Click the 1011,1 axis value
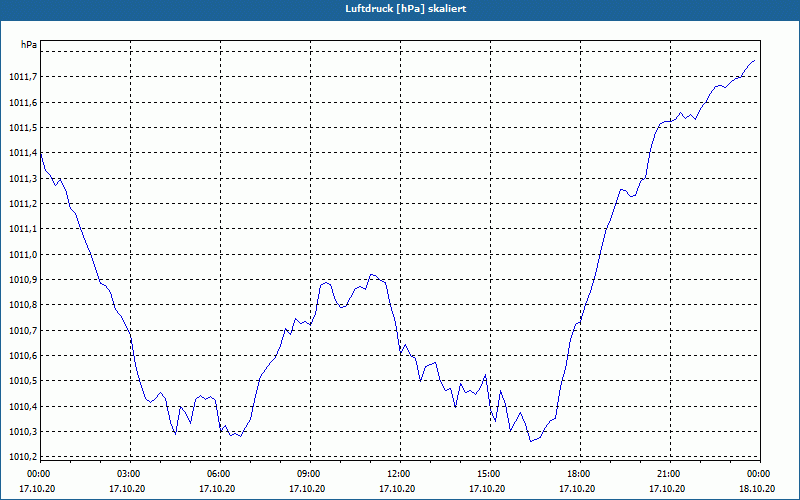The height and width of the screenshot is (500, 800). pyautogui.click(x=23, y=229)
